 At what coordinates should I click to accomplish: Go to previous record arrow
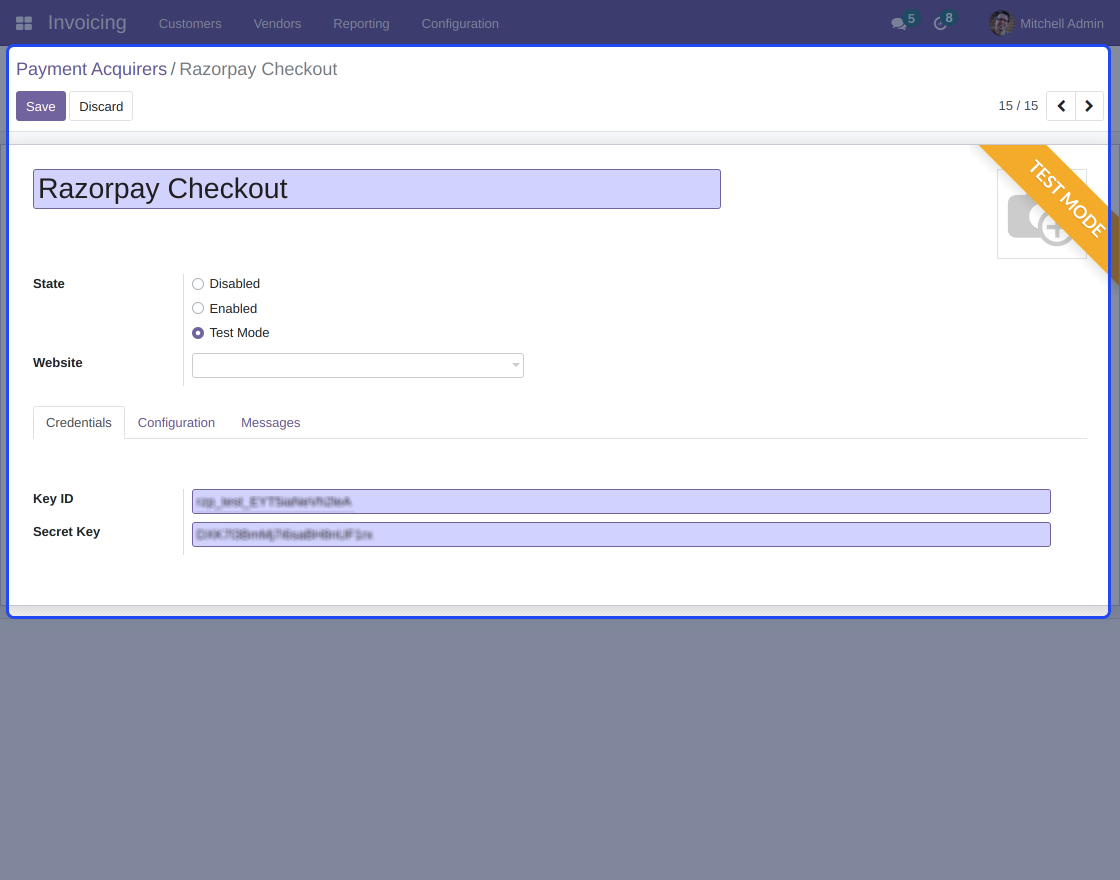(x=1061, y=106)
